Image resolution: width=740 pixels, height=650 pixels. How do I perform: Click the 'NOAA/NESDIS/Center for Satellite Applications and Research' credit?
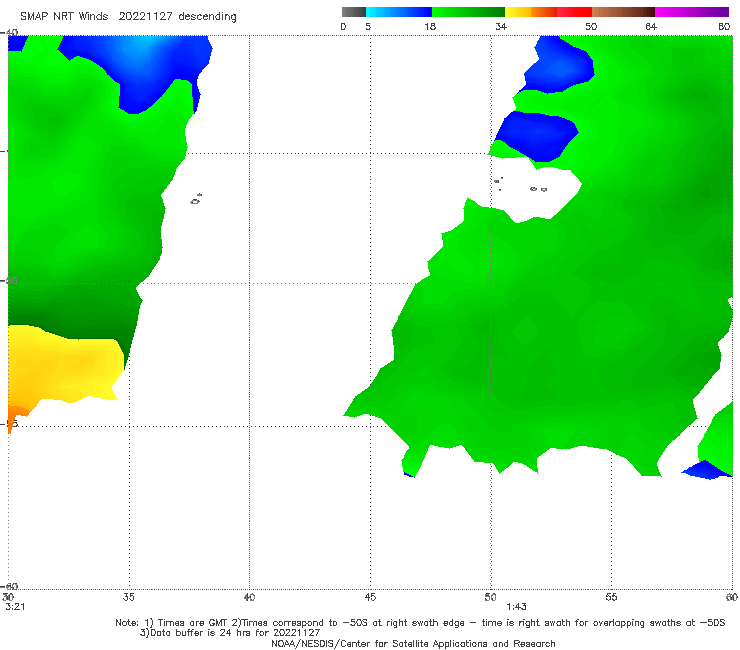(x=413, y=644)
